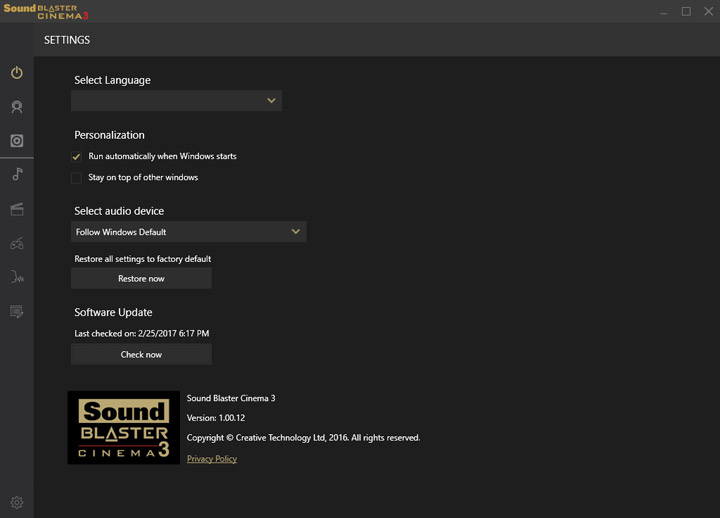Click the Sound Blaster Cinema 3 logo image

pyautogui.click(x=124, y=428)
